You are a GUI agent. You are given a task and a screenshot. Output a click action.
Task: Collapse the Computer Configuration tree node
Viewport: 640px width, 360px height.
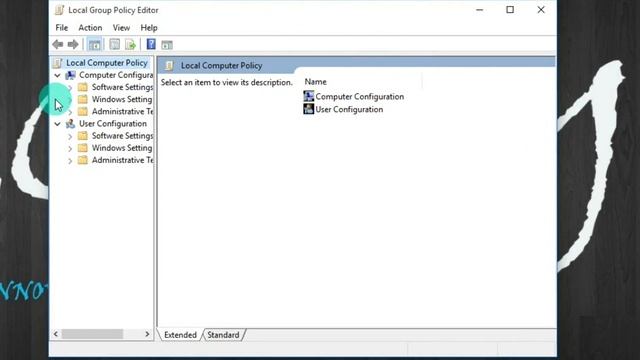58,76
